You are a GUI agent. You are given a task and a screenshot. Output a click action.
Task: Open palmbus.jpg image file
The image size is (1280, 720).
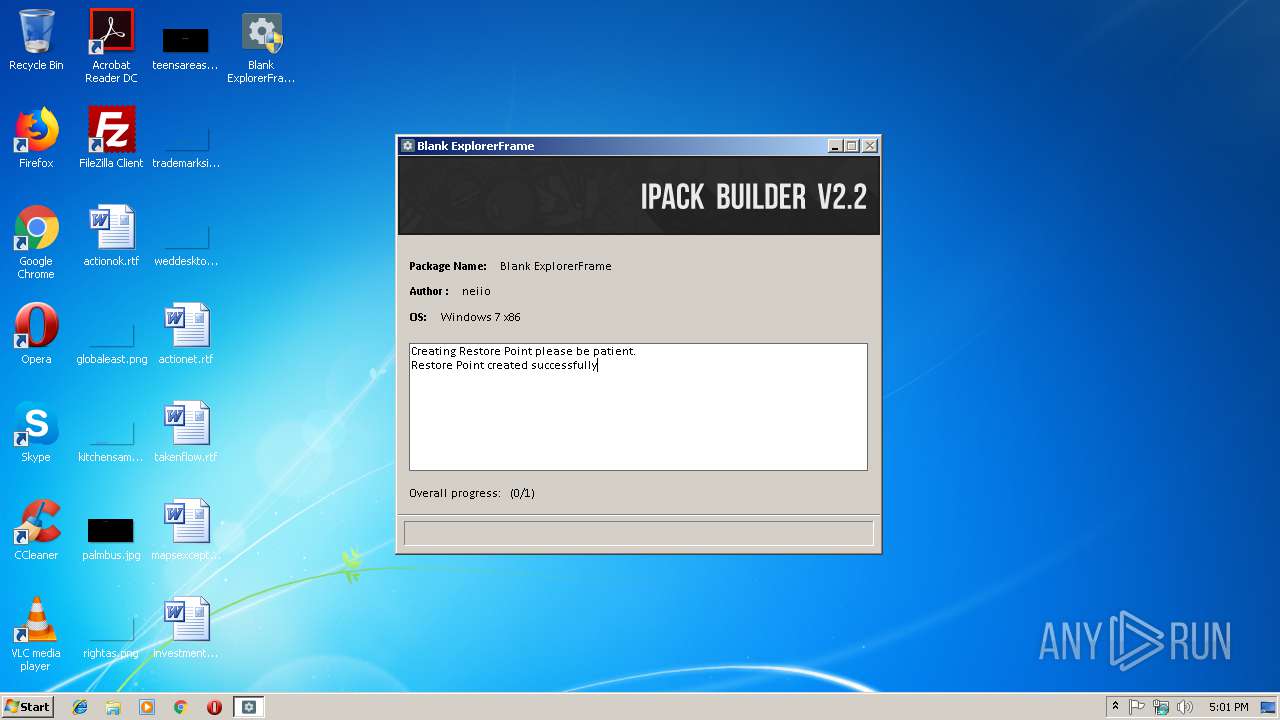pyautogui.click(x=111, y=538)
